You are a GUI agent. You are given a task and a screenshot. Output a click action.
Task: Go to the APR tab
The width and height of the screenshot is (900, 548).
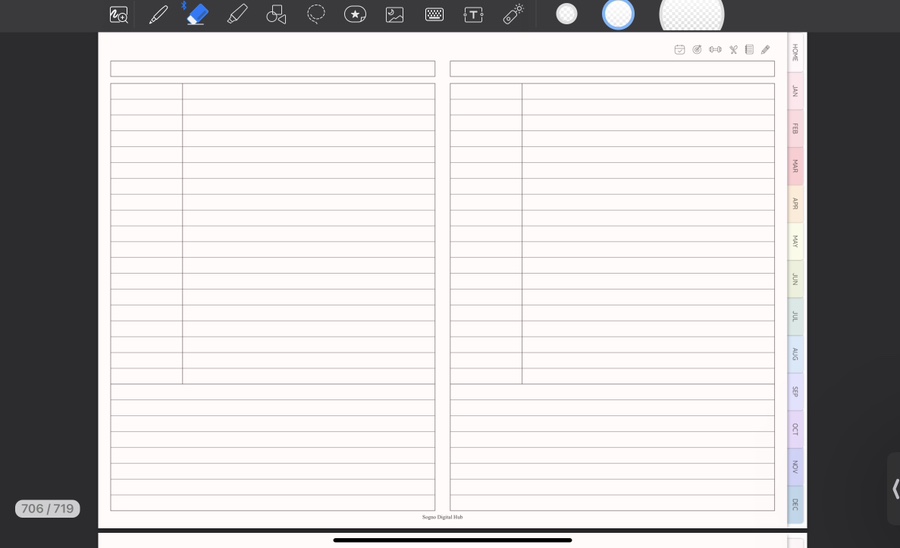click(795, 204)
